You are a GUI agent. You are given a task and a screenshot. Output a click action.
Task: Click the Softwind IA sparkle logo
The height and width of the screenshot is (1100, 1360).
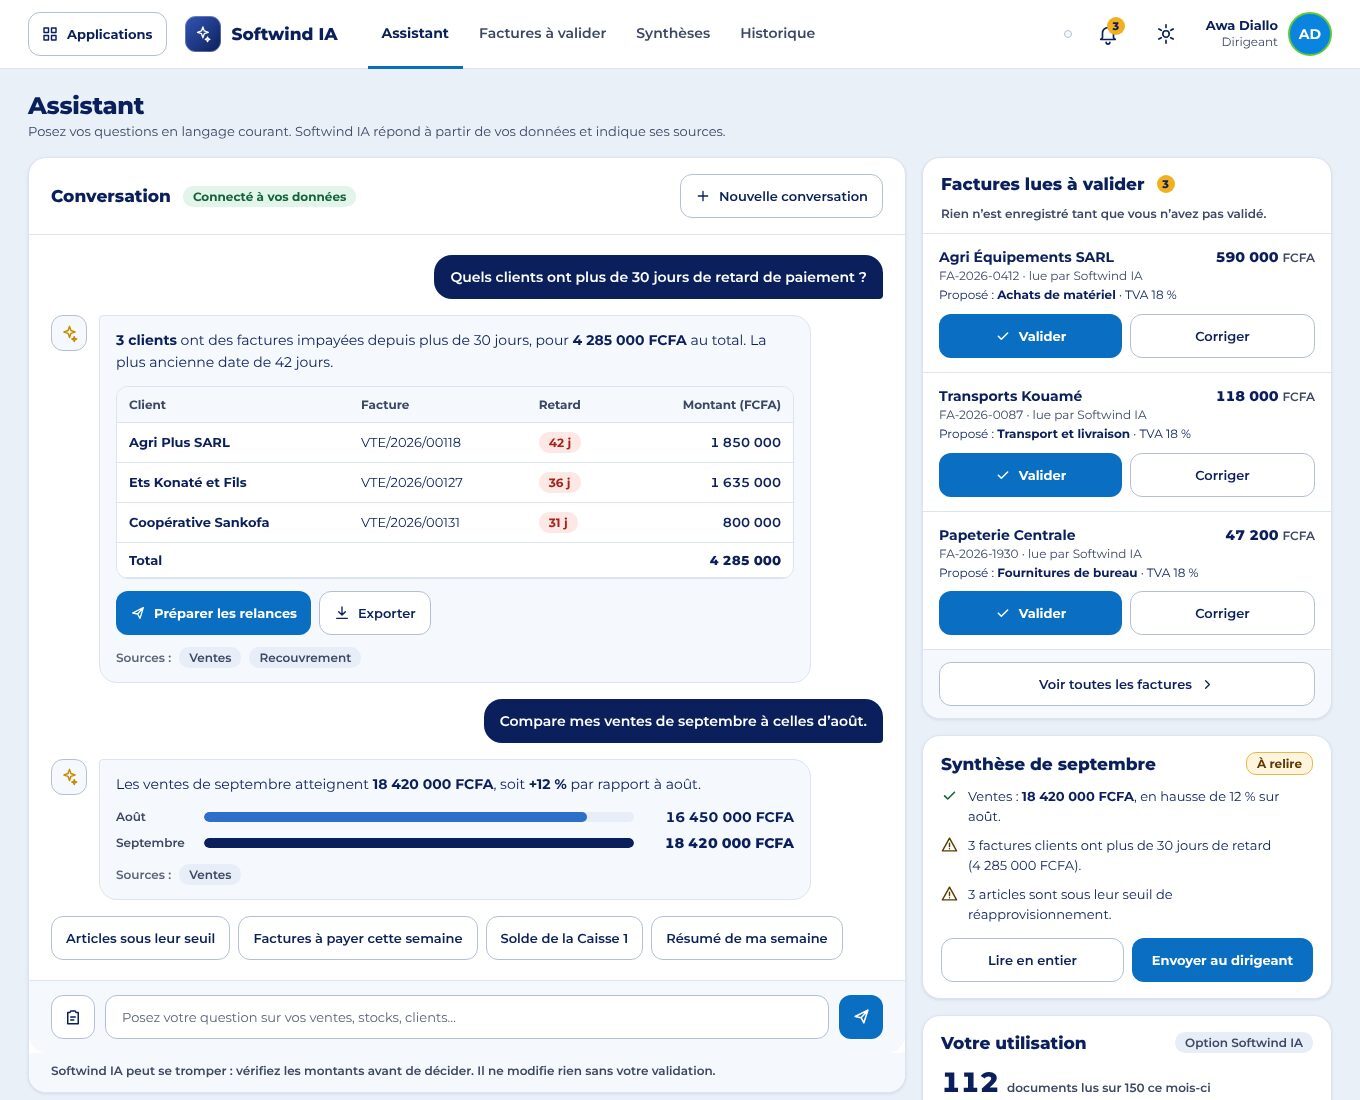203,34
